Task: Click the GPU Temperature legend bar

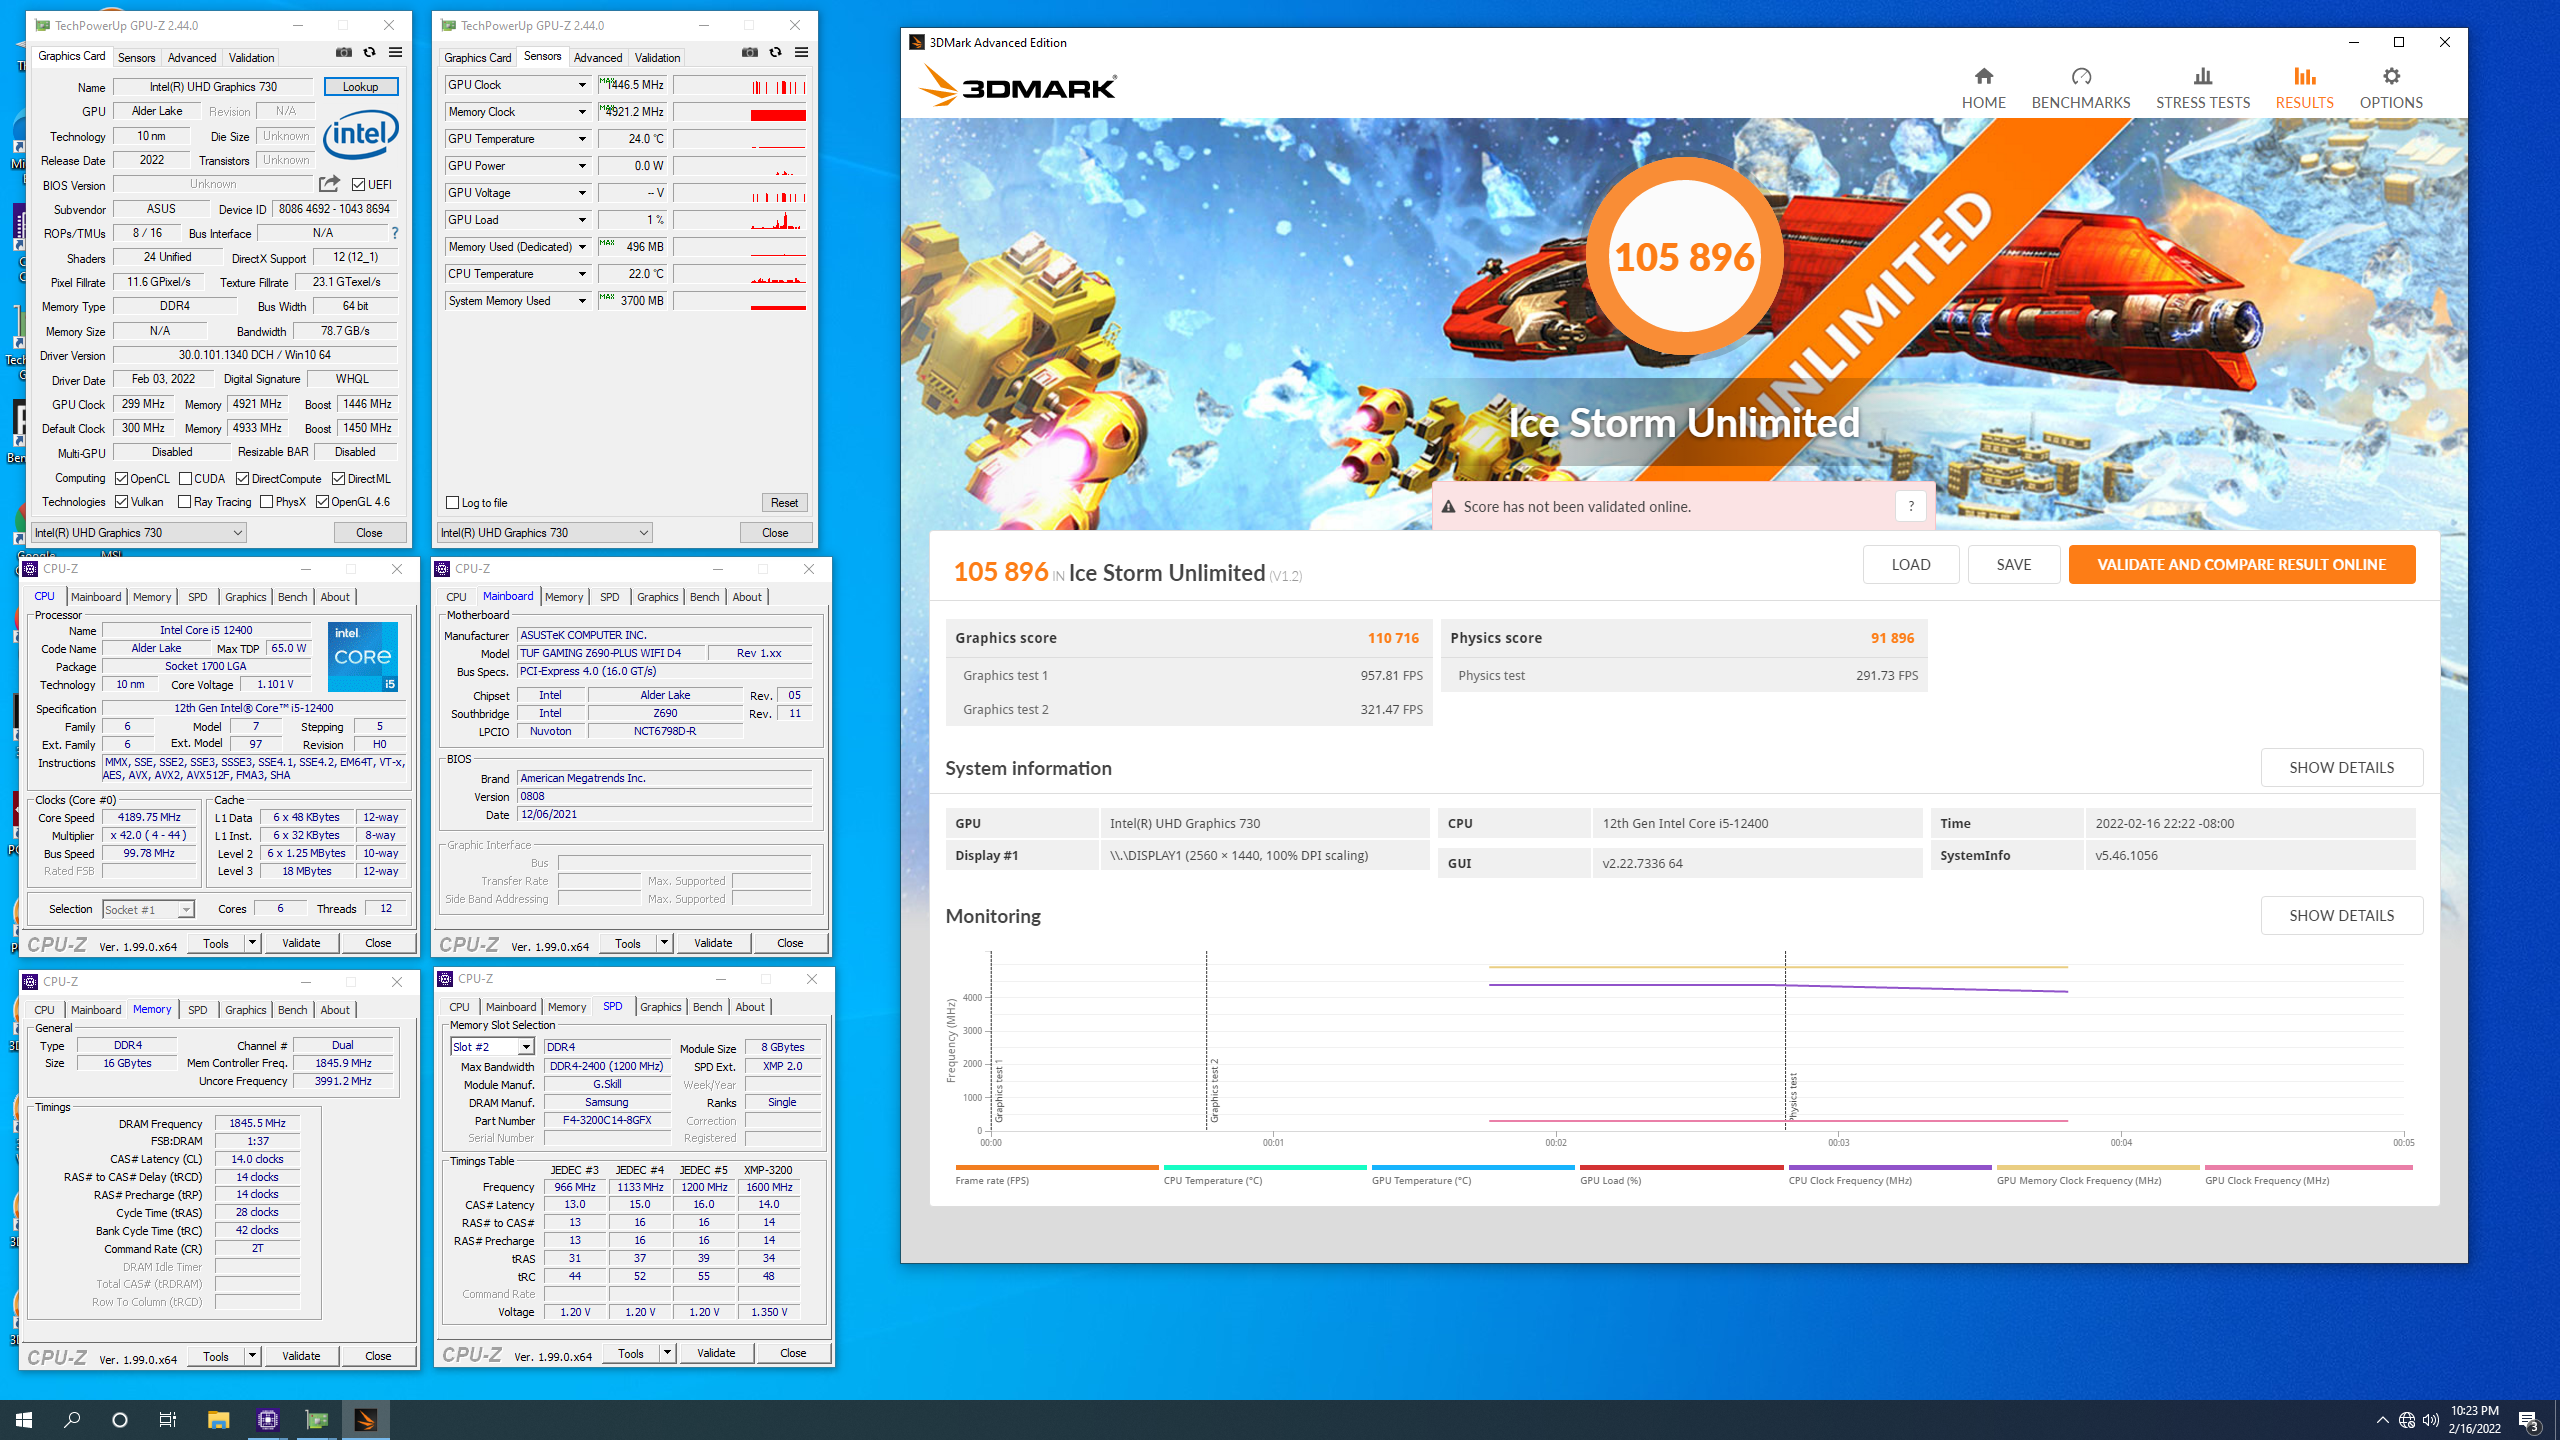Action: point(1473,1167)
